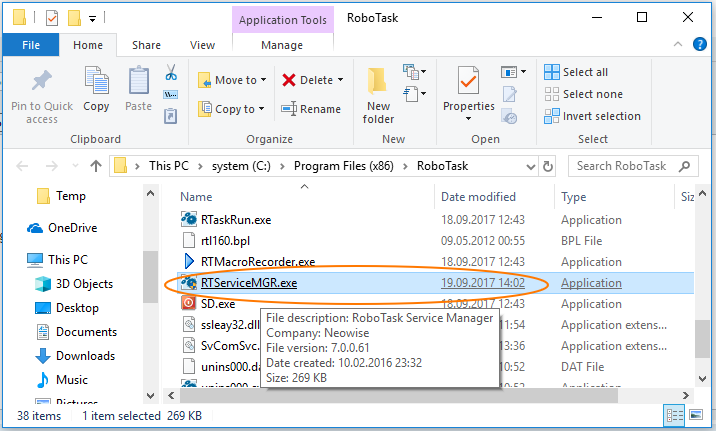Sort by Name column header
The width and height of the screenshot is (716, 431).
tap(196, 197)
